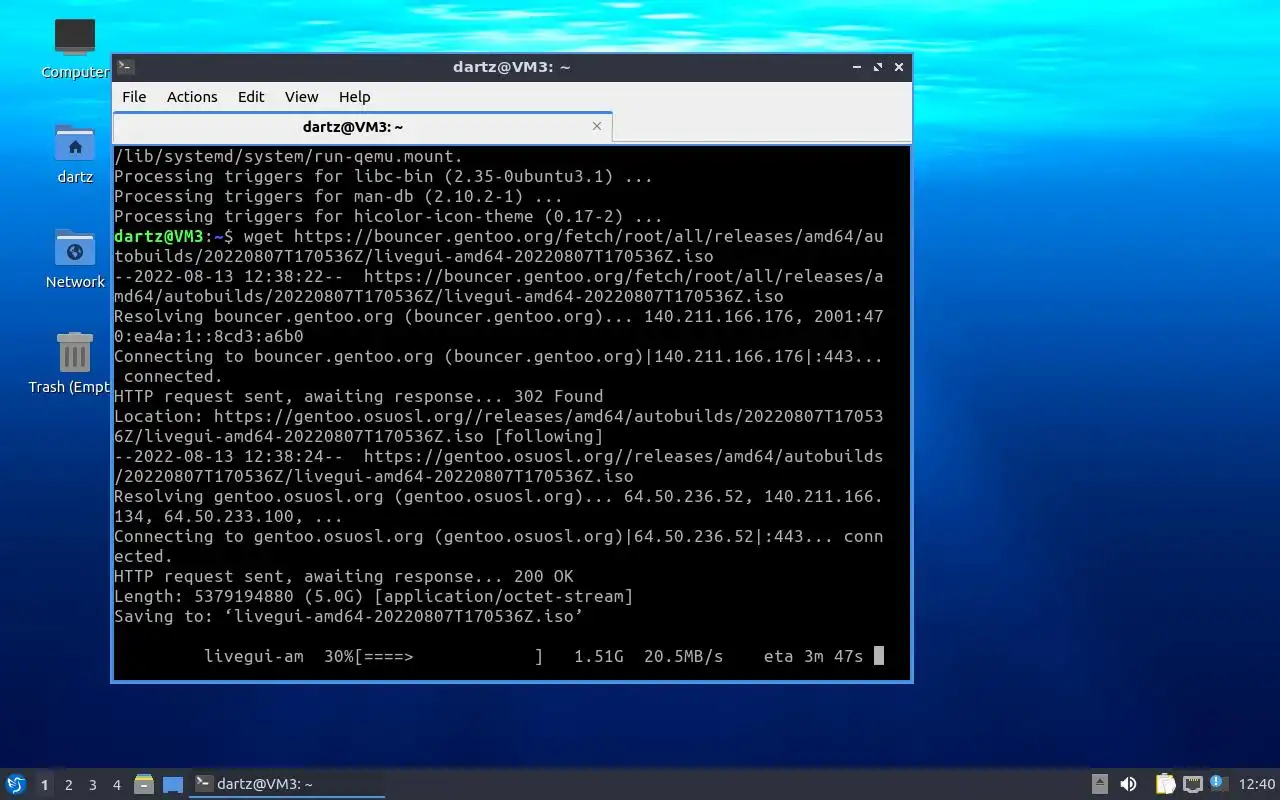
Task: Click the show desktop taskbar icon
Action: [173, 785]
